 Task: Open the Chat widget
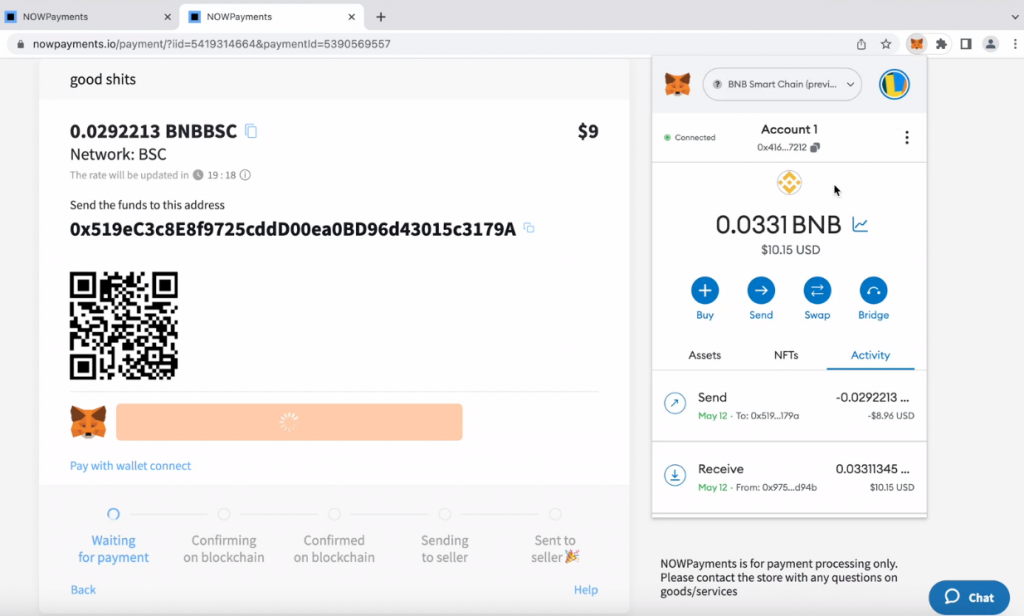pos(969,597)
